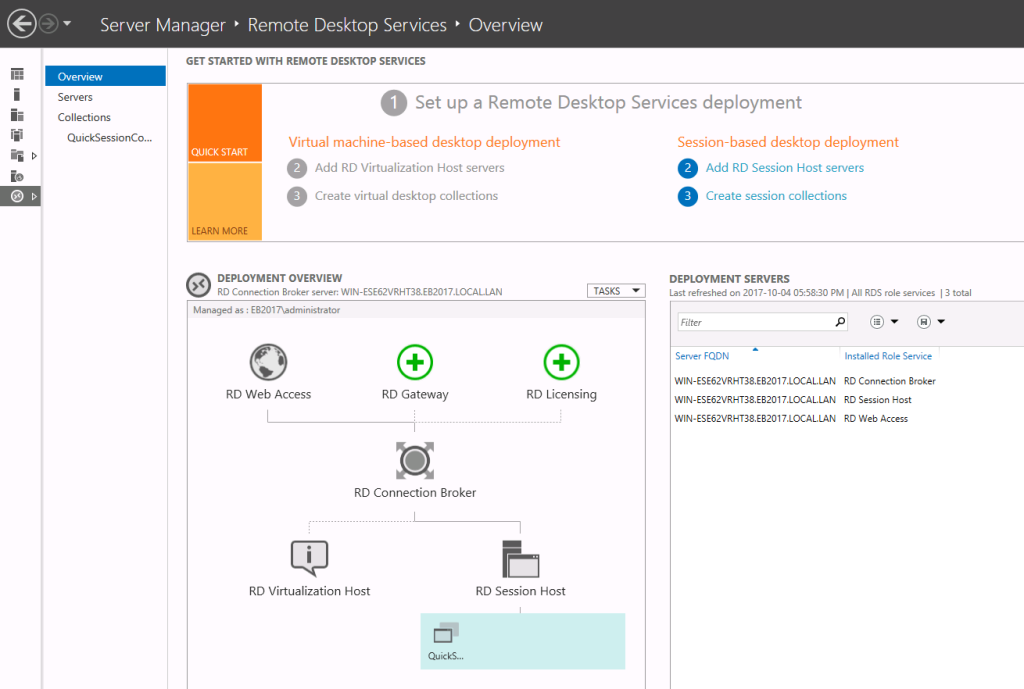Open the QuickSessionCo... collection item
This screenshot has height=689, width=1024.
click(x=109, y=137)
